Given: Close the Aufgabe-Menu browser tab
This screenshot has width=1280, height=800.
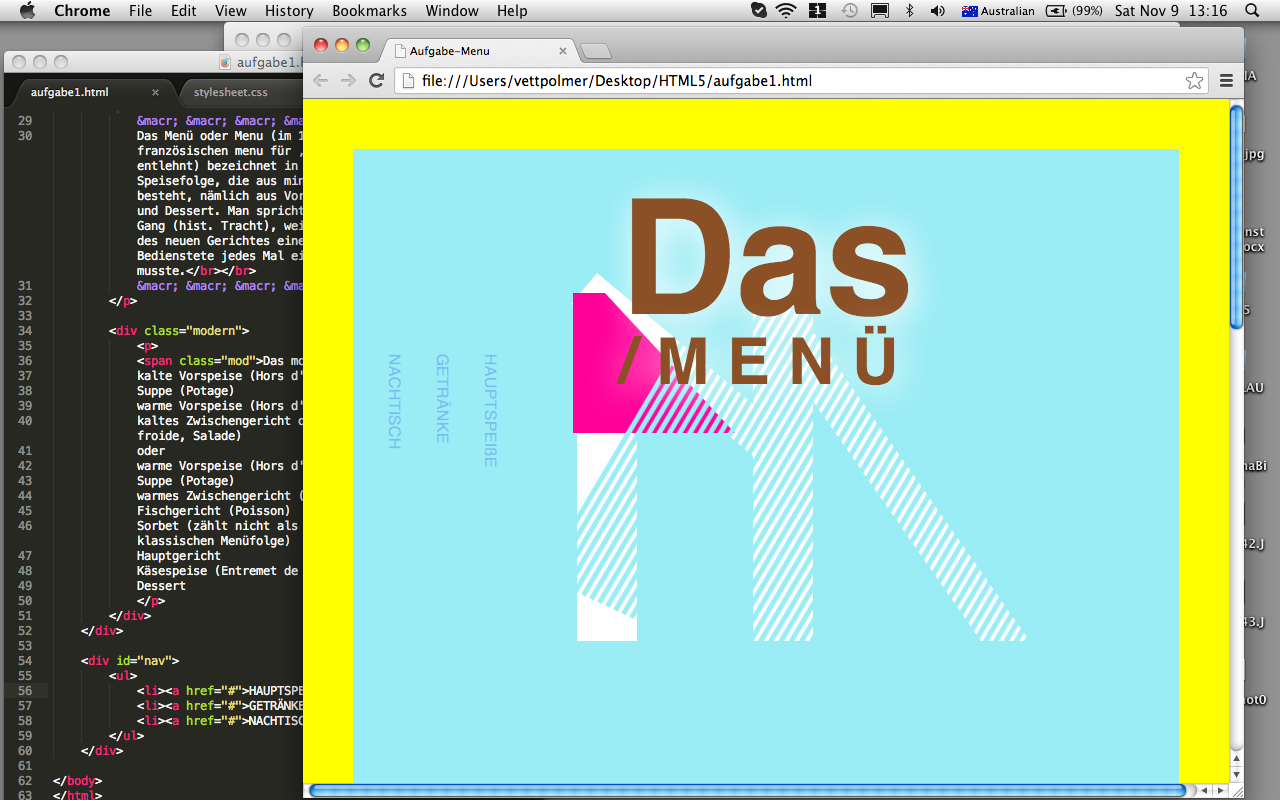Looking at the screenshot, I should click(563, 51).
